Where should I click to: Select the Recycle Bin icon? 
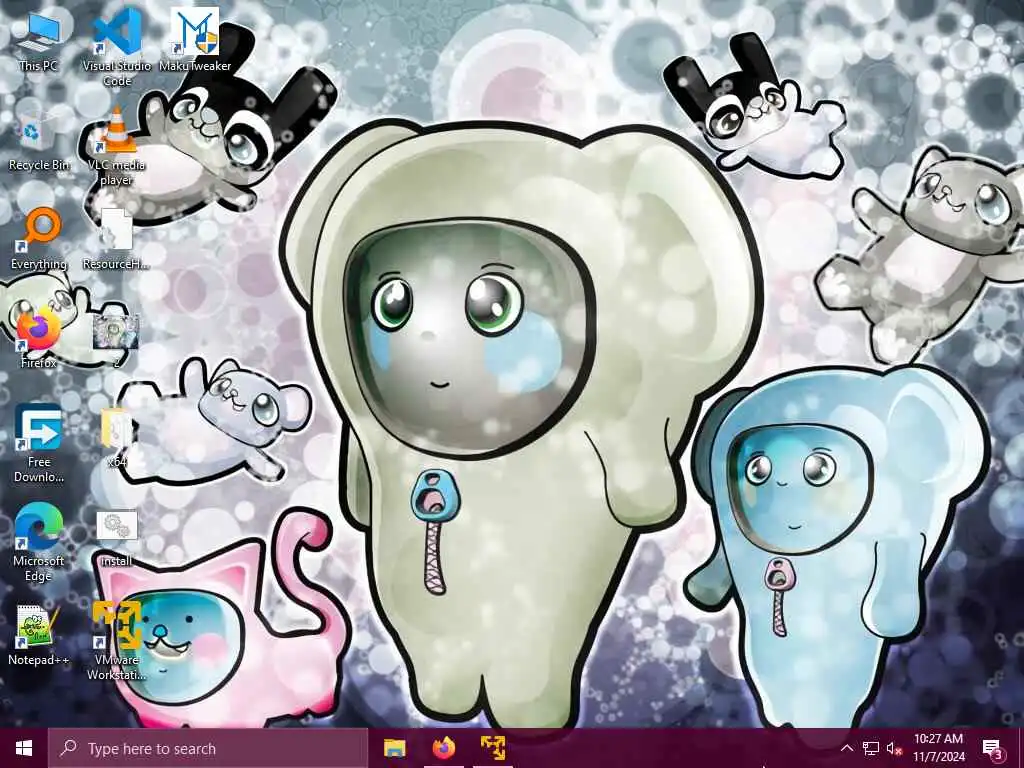(39, 140)
